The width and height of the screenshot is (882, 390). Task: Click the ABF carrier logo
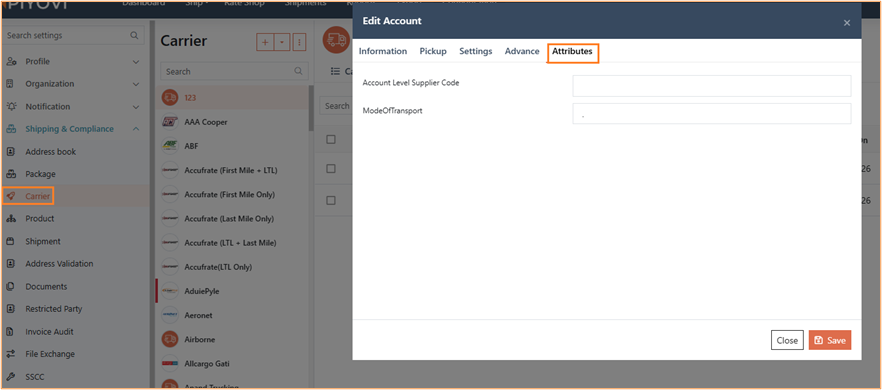point(169,146)
